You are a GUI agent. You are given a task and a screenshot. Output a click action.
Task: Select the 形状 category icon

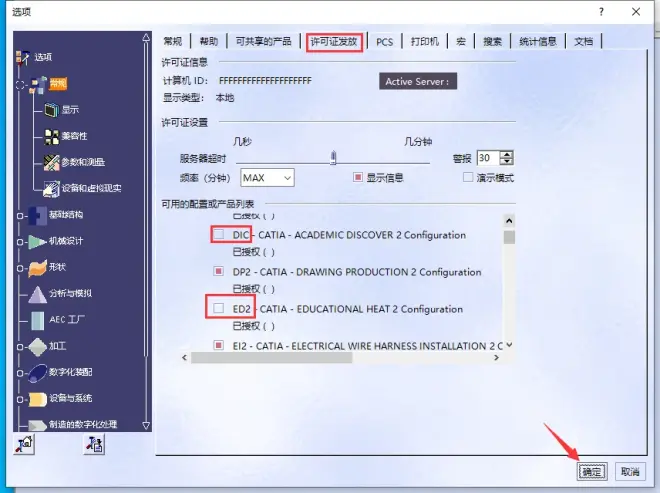(37, 268)
